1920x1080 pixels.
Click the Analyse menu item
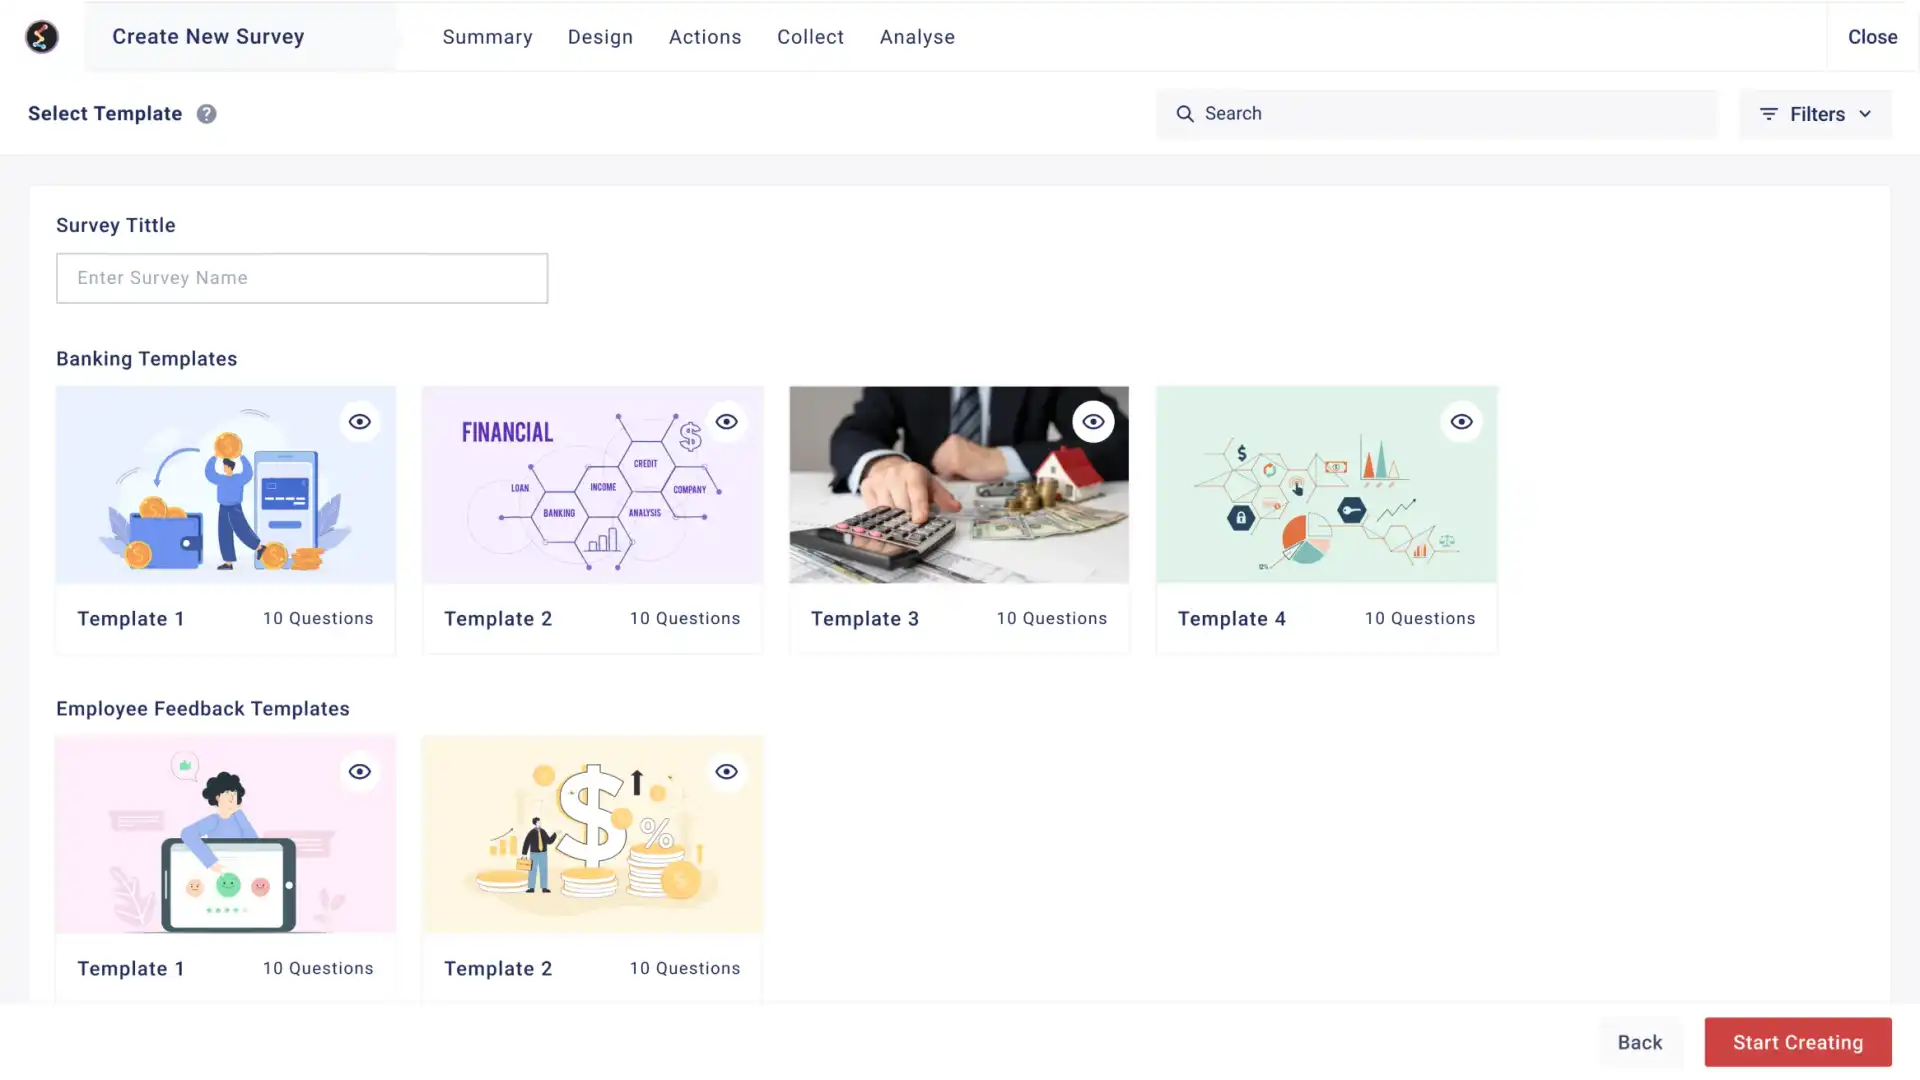point(918,36)
